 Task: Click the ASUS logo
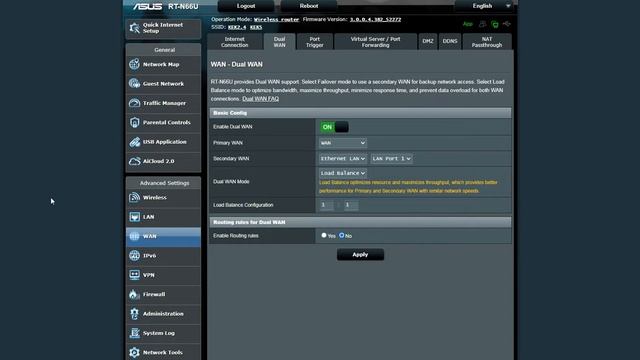pos(147,7)
